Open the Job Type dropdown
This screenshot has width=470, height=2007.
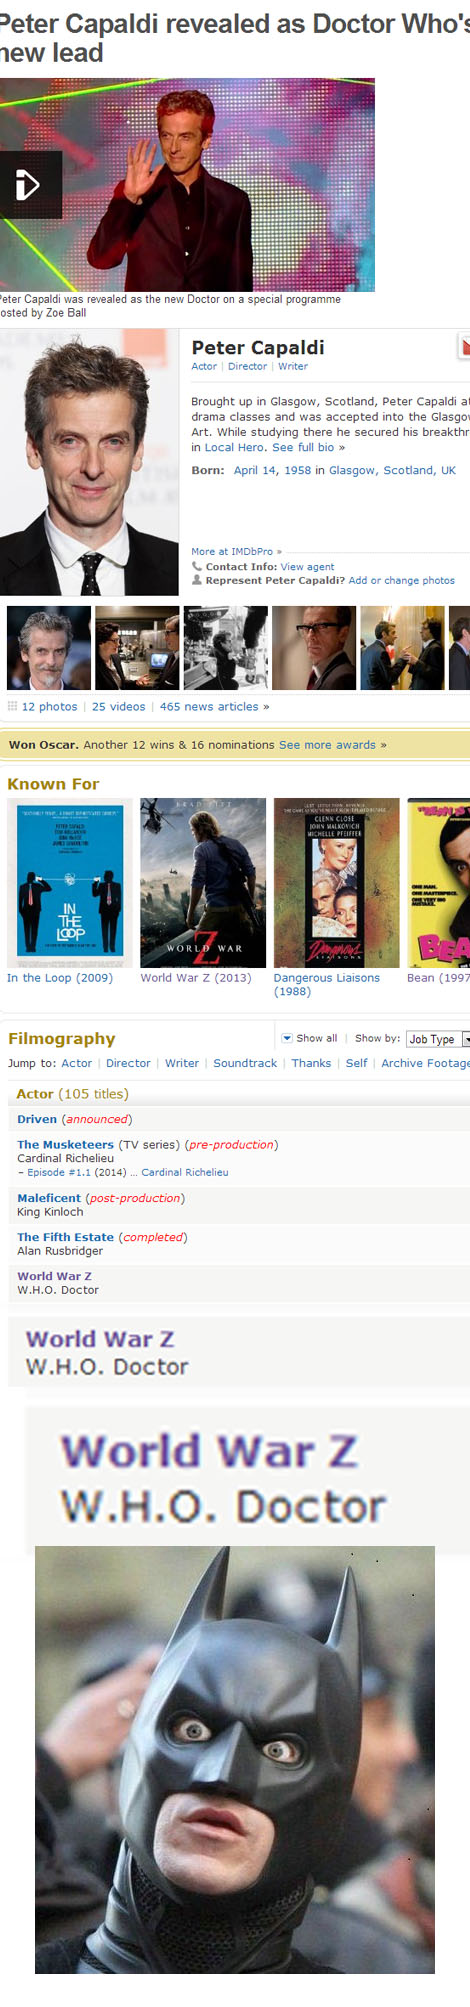click(x=438, y=1039)
